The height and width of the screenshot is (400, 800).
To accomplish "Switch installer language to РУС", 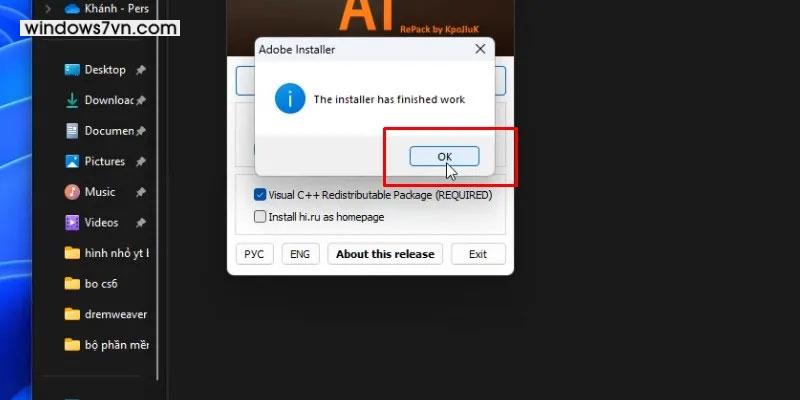I will point(254,254).
